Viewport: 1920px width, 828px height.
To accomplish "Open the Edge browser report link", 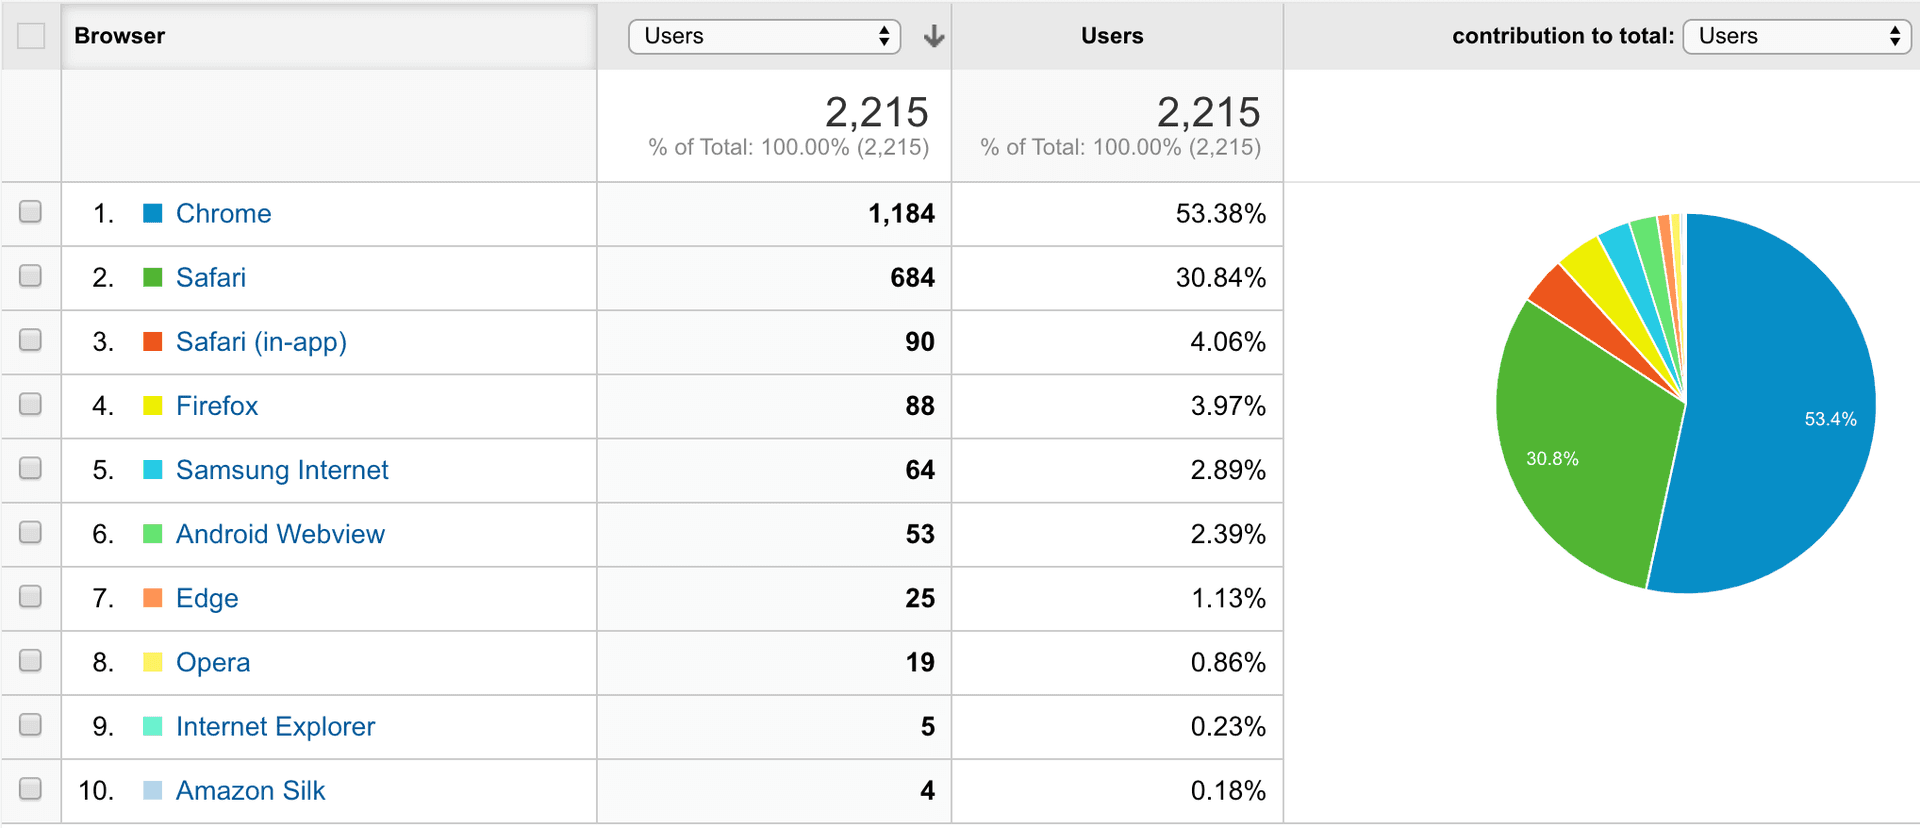I will tap(207, 597).
